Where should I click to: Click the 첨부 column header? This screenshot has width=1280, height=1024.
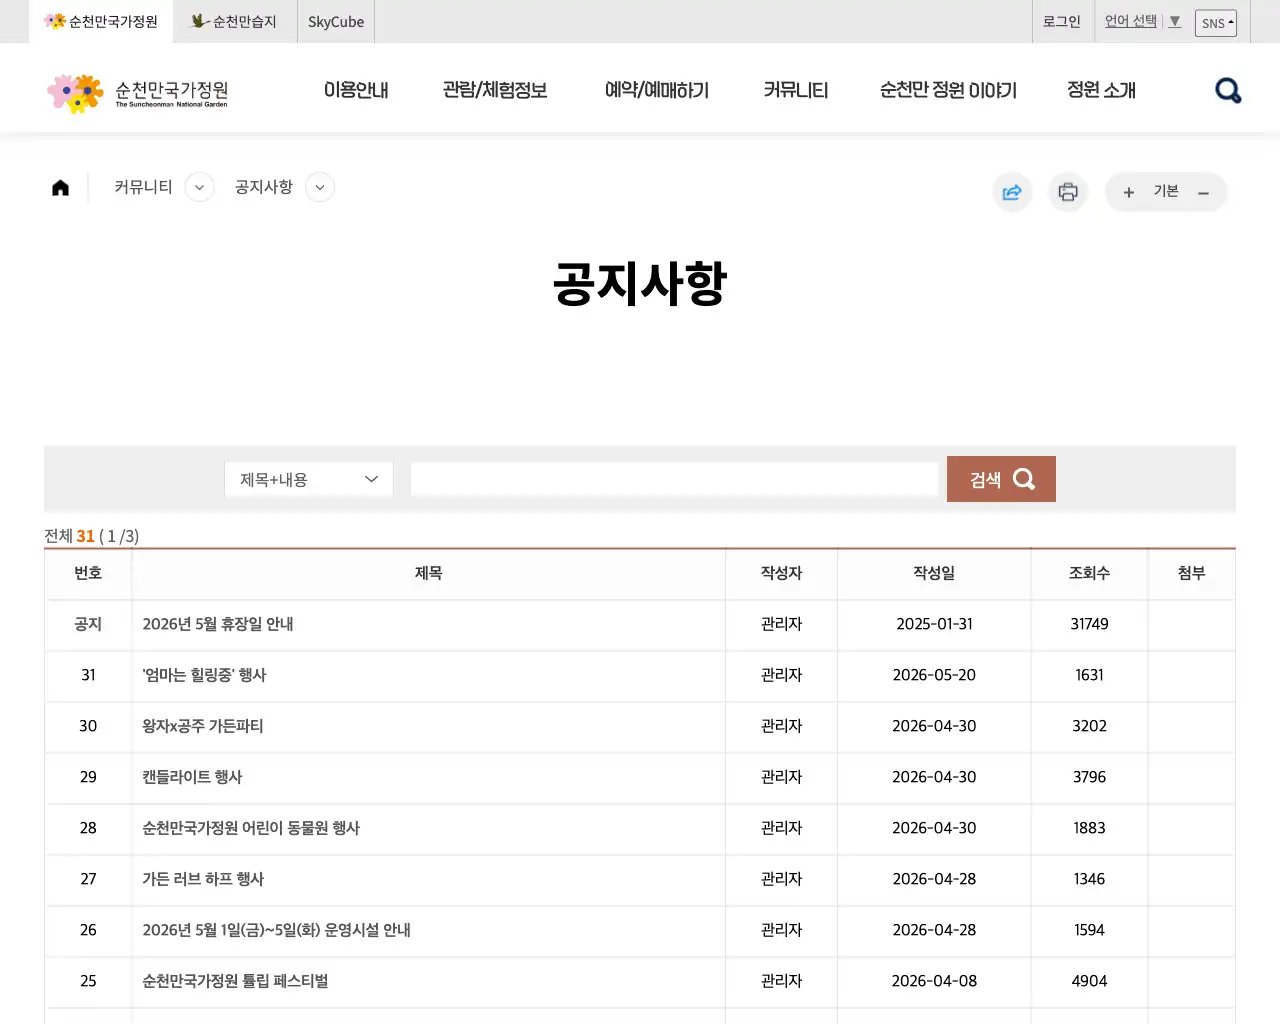(1191, 573)
